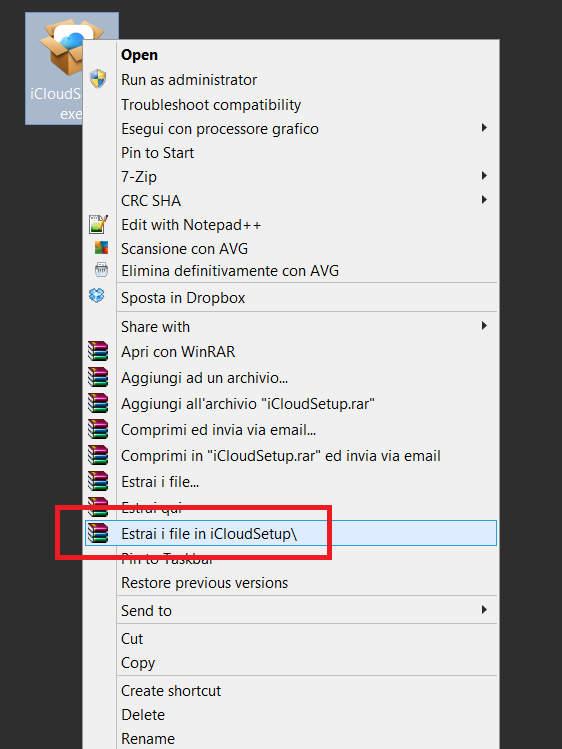Select Aggiungi all'archivio "iCloudSetup.rar"
Screen dimensions: 562x749
click(x=248, y=404)
